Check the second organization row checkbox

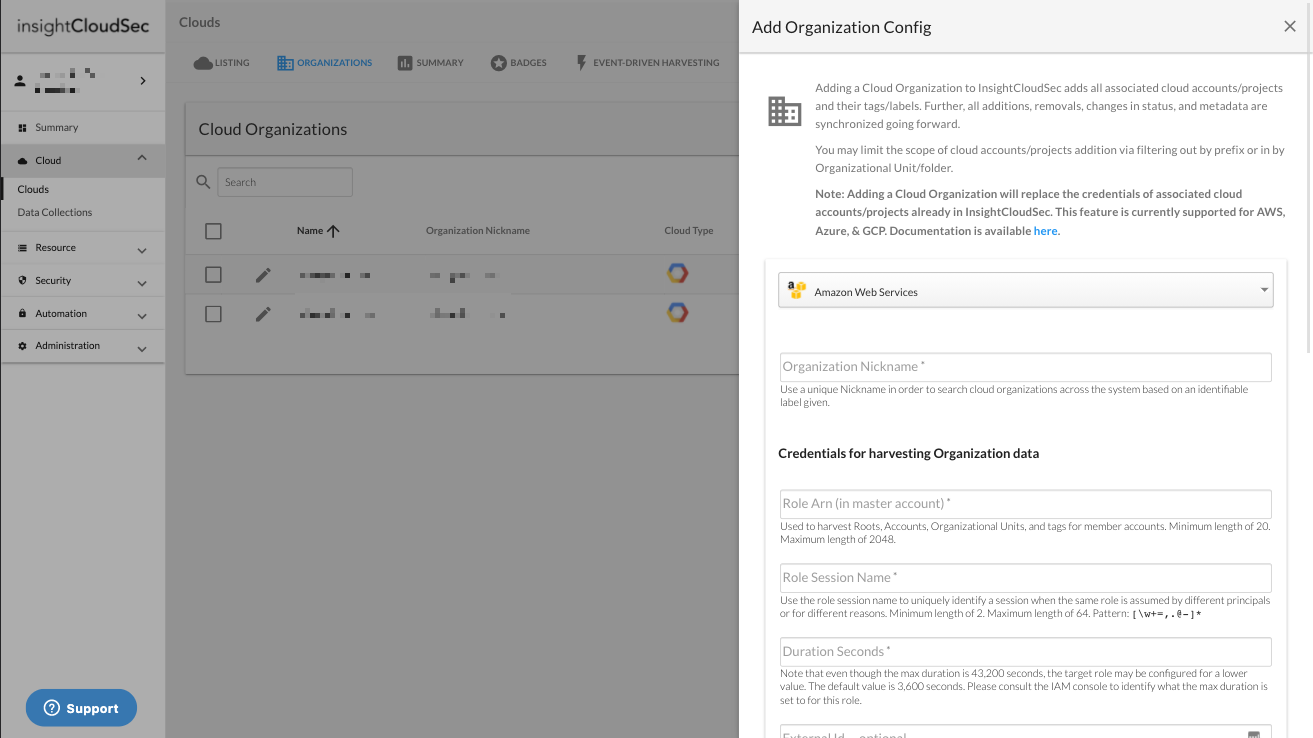tap(213, 314)
